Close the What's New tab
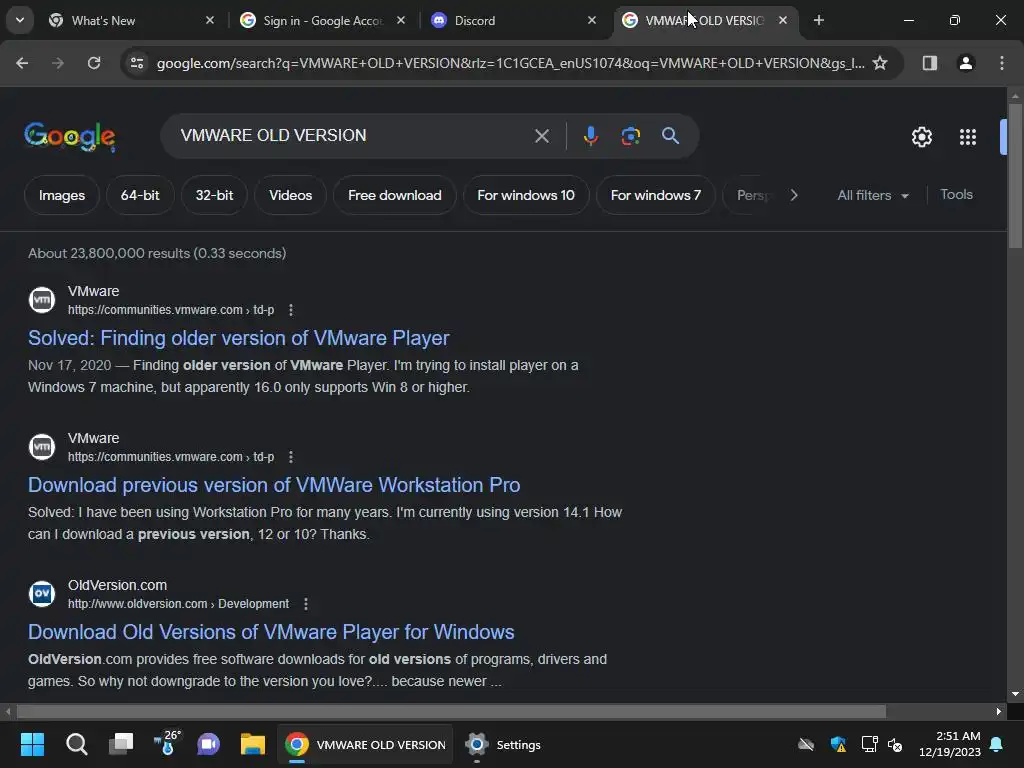1024x768 pixels. point(210,21)
